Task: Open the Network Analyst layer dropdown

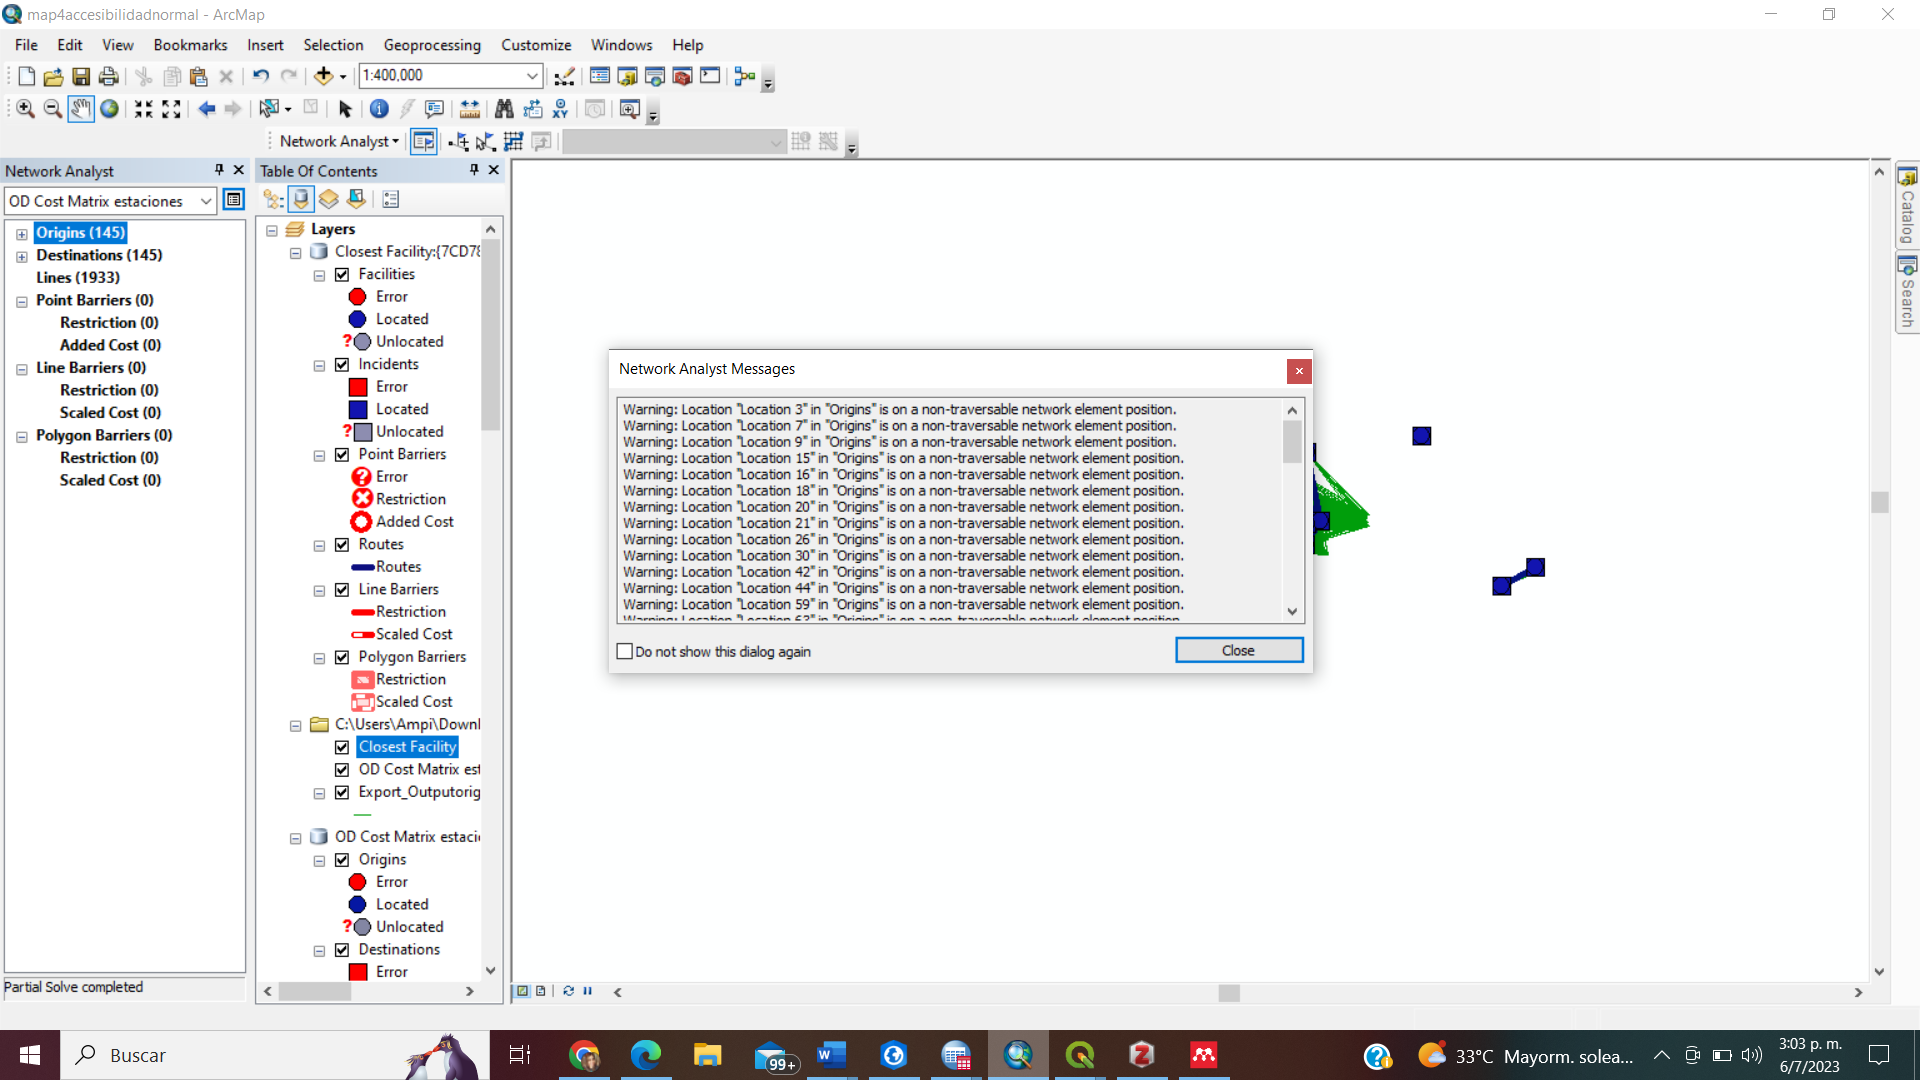Action: coord(205,200)
